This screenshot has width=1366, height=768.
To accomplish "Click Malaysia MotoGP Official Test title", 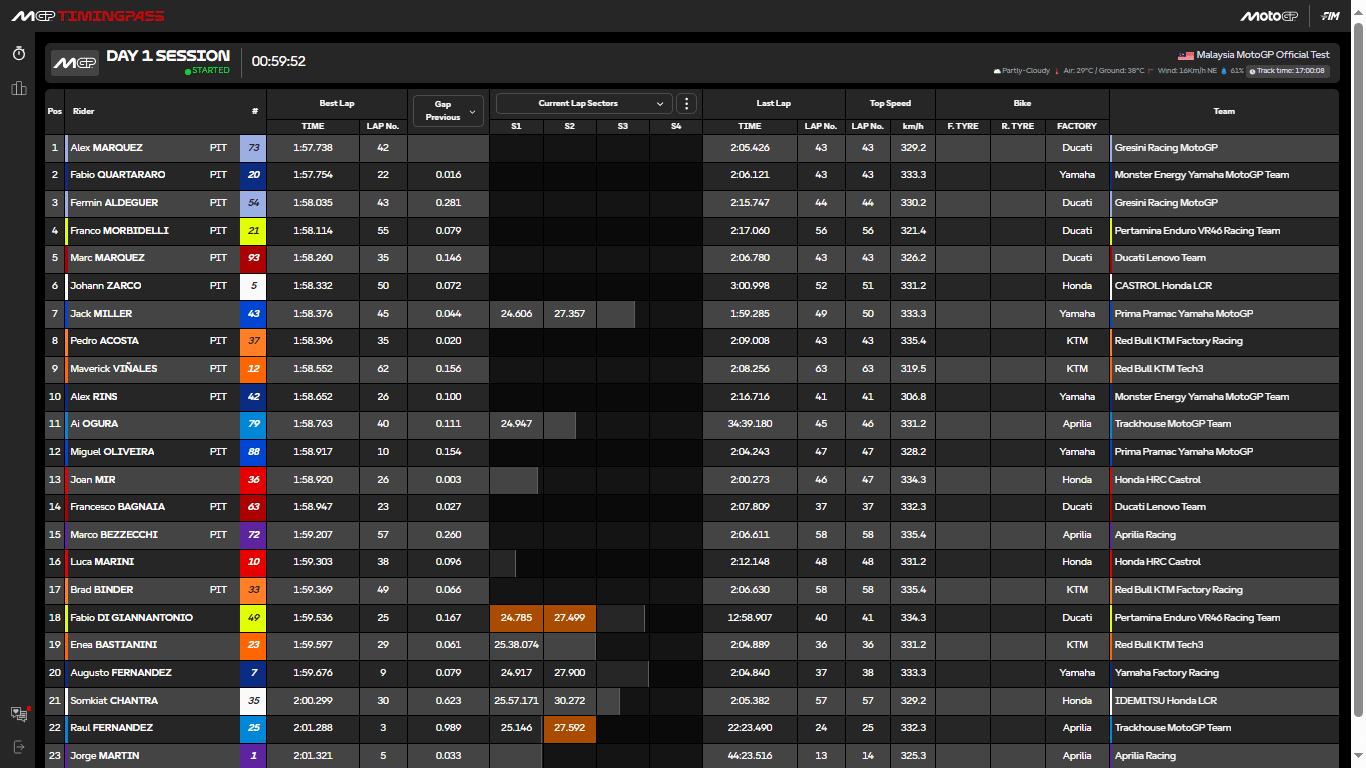I will click(x=1263, y=55).
